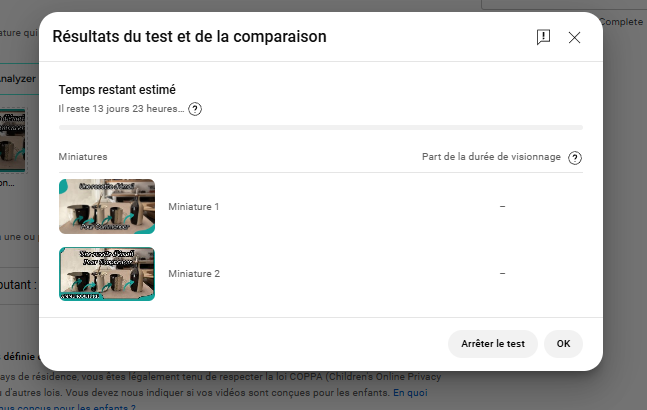Image resolution: width=647 pixels, height=410 pixels.
Task: Click the Miniature 2 label text
Action: pyautogui.click(x=194, y=273)
